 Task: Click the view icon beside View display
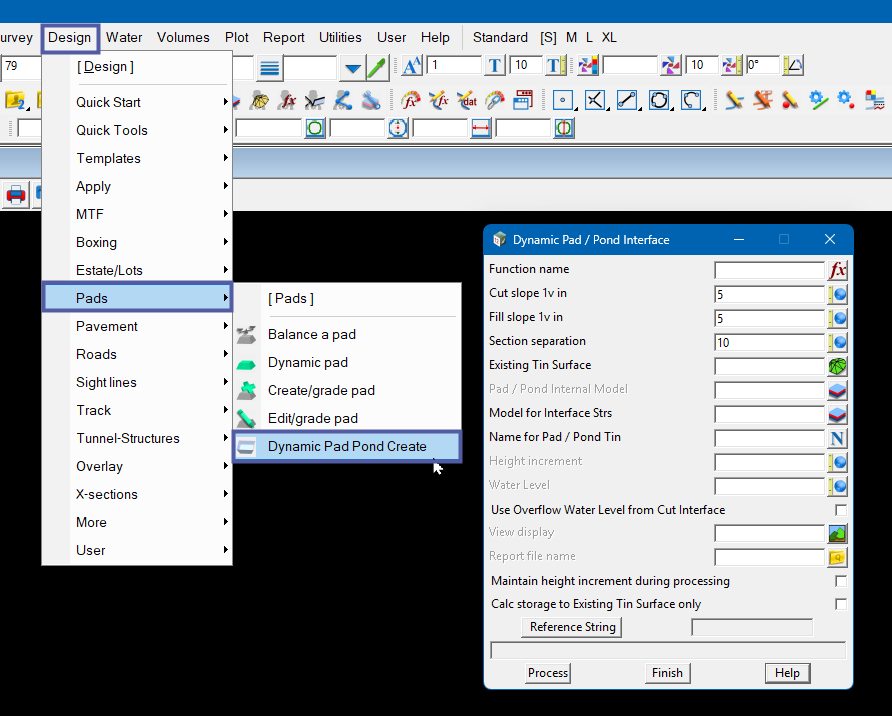coord(838,533)
